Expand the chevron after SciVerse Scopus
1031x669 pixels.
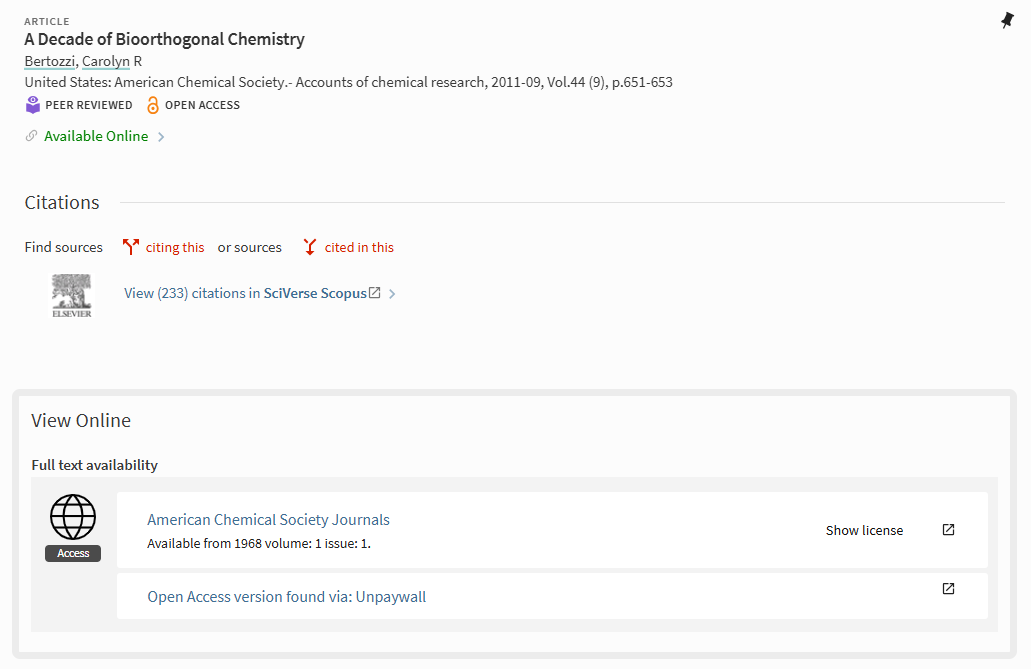392,294
